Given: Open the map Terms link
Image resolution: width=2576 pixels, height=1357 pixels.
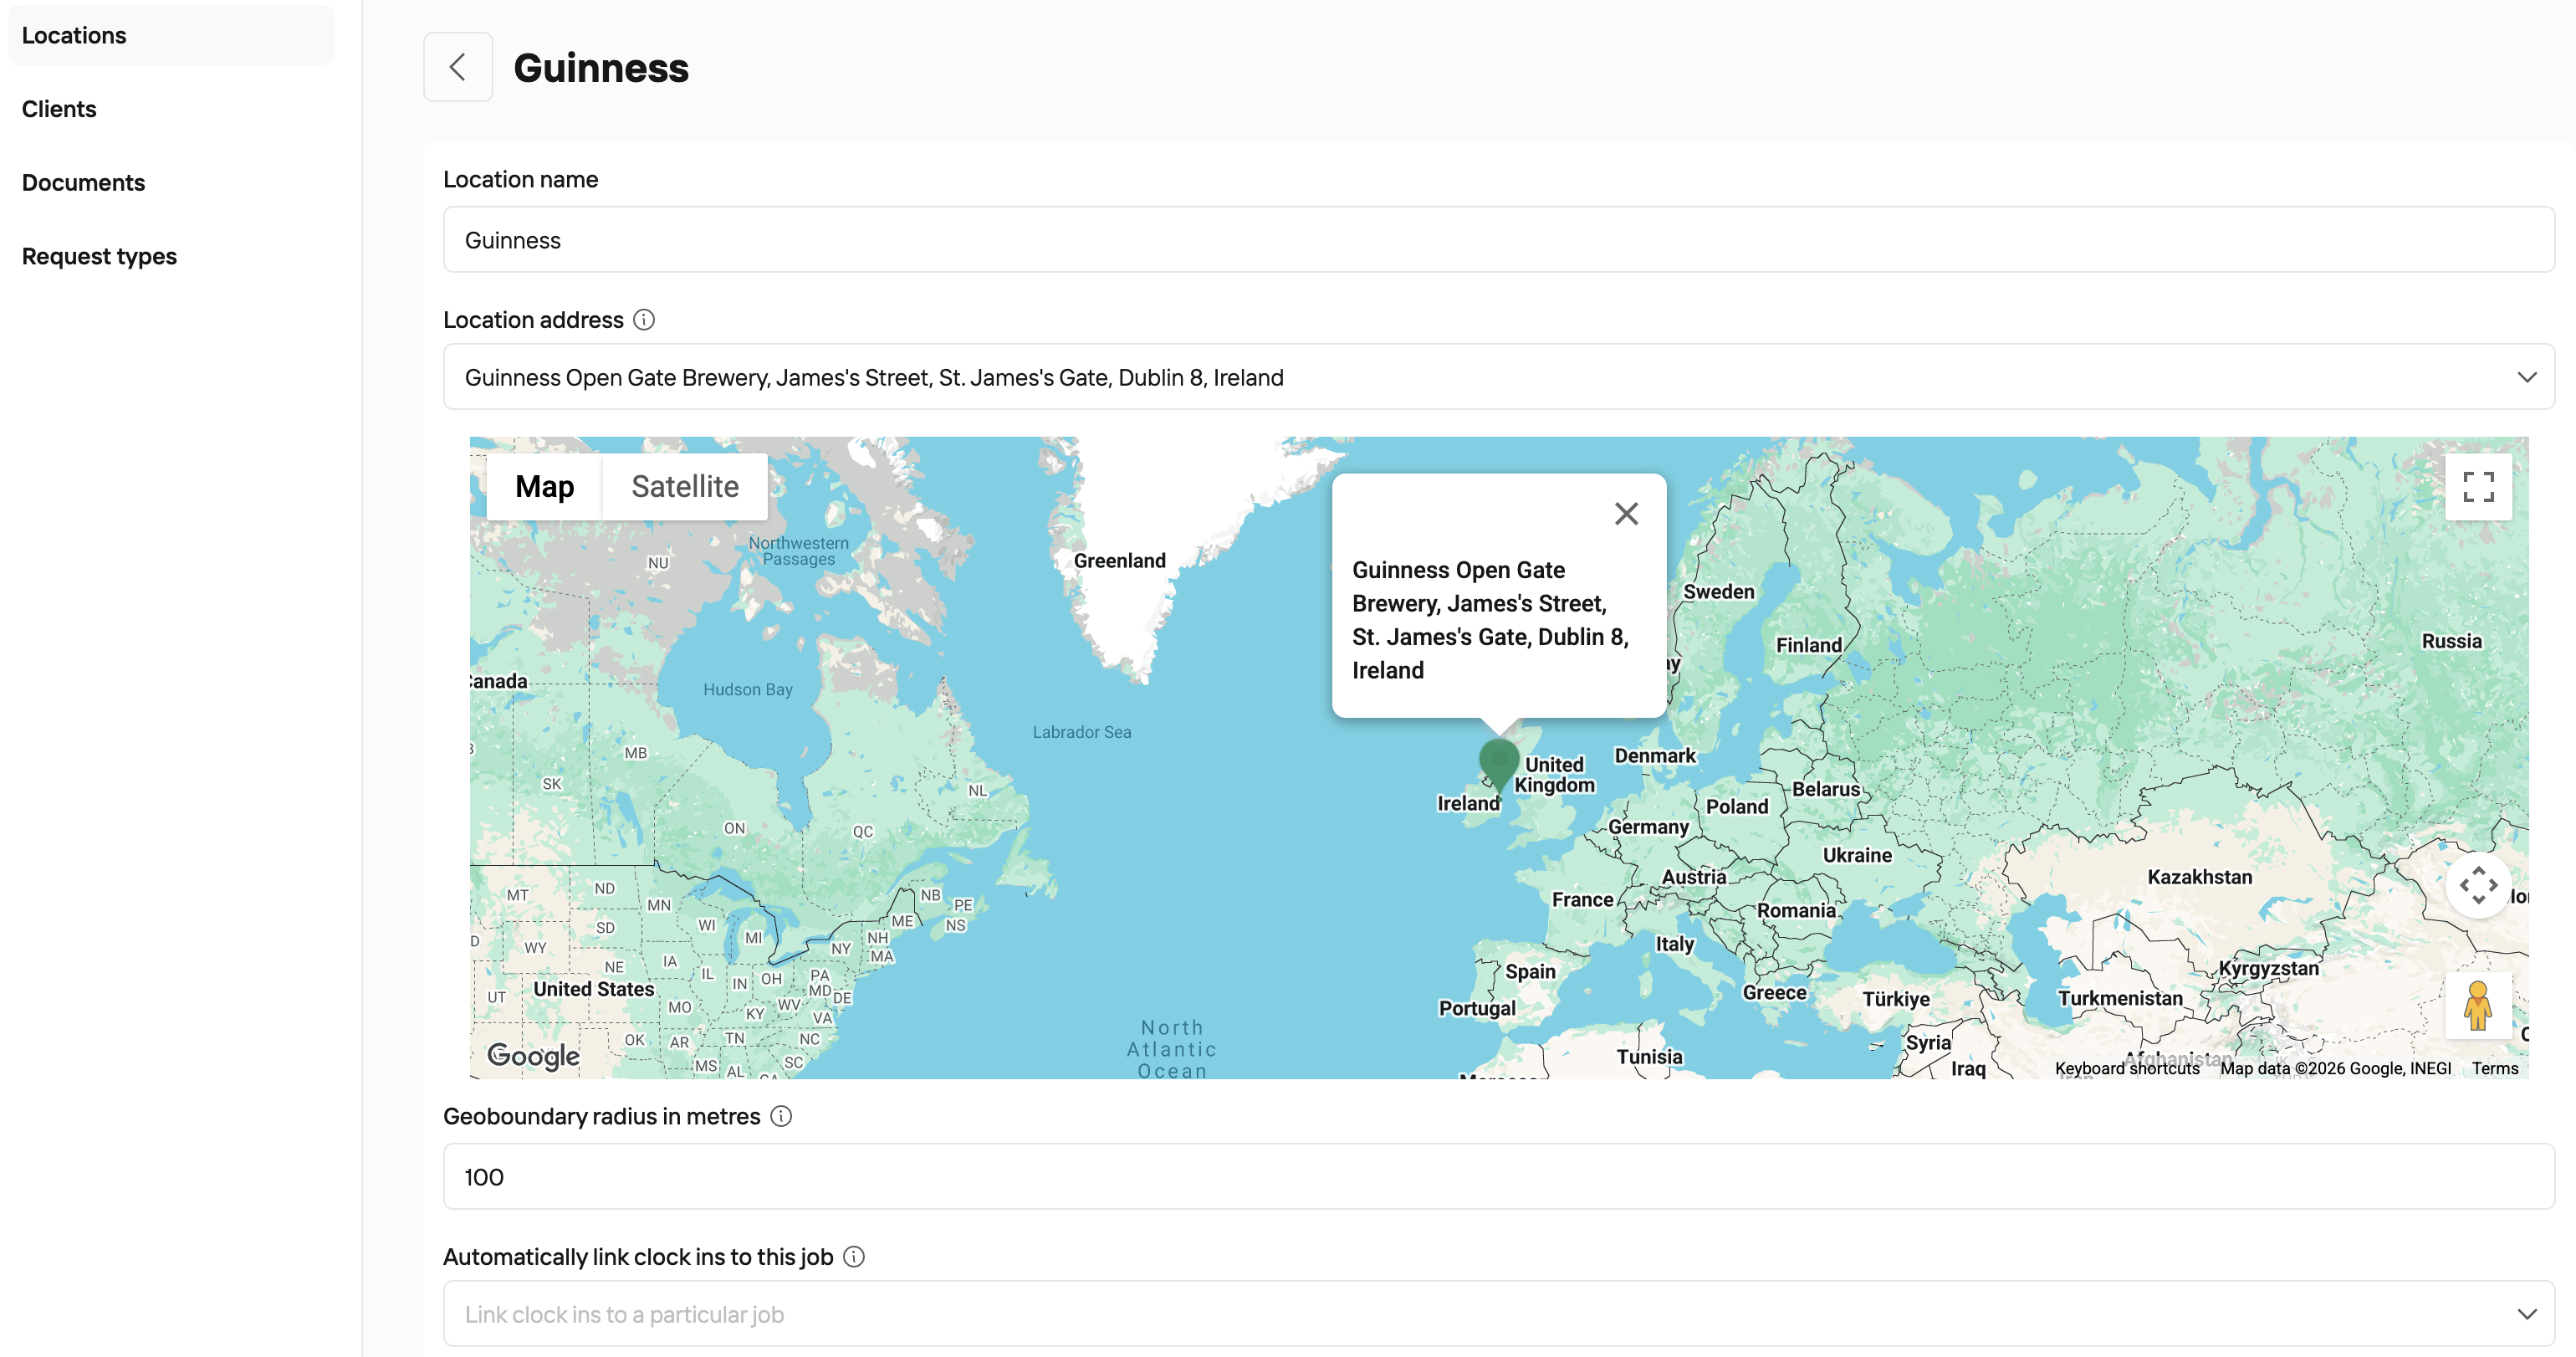Looking at the screenshot, I should [x=2495, y=1068].
